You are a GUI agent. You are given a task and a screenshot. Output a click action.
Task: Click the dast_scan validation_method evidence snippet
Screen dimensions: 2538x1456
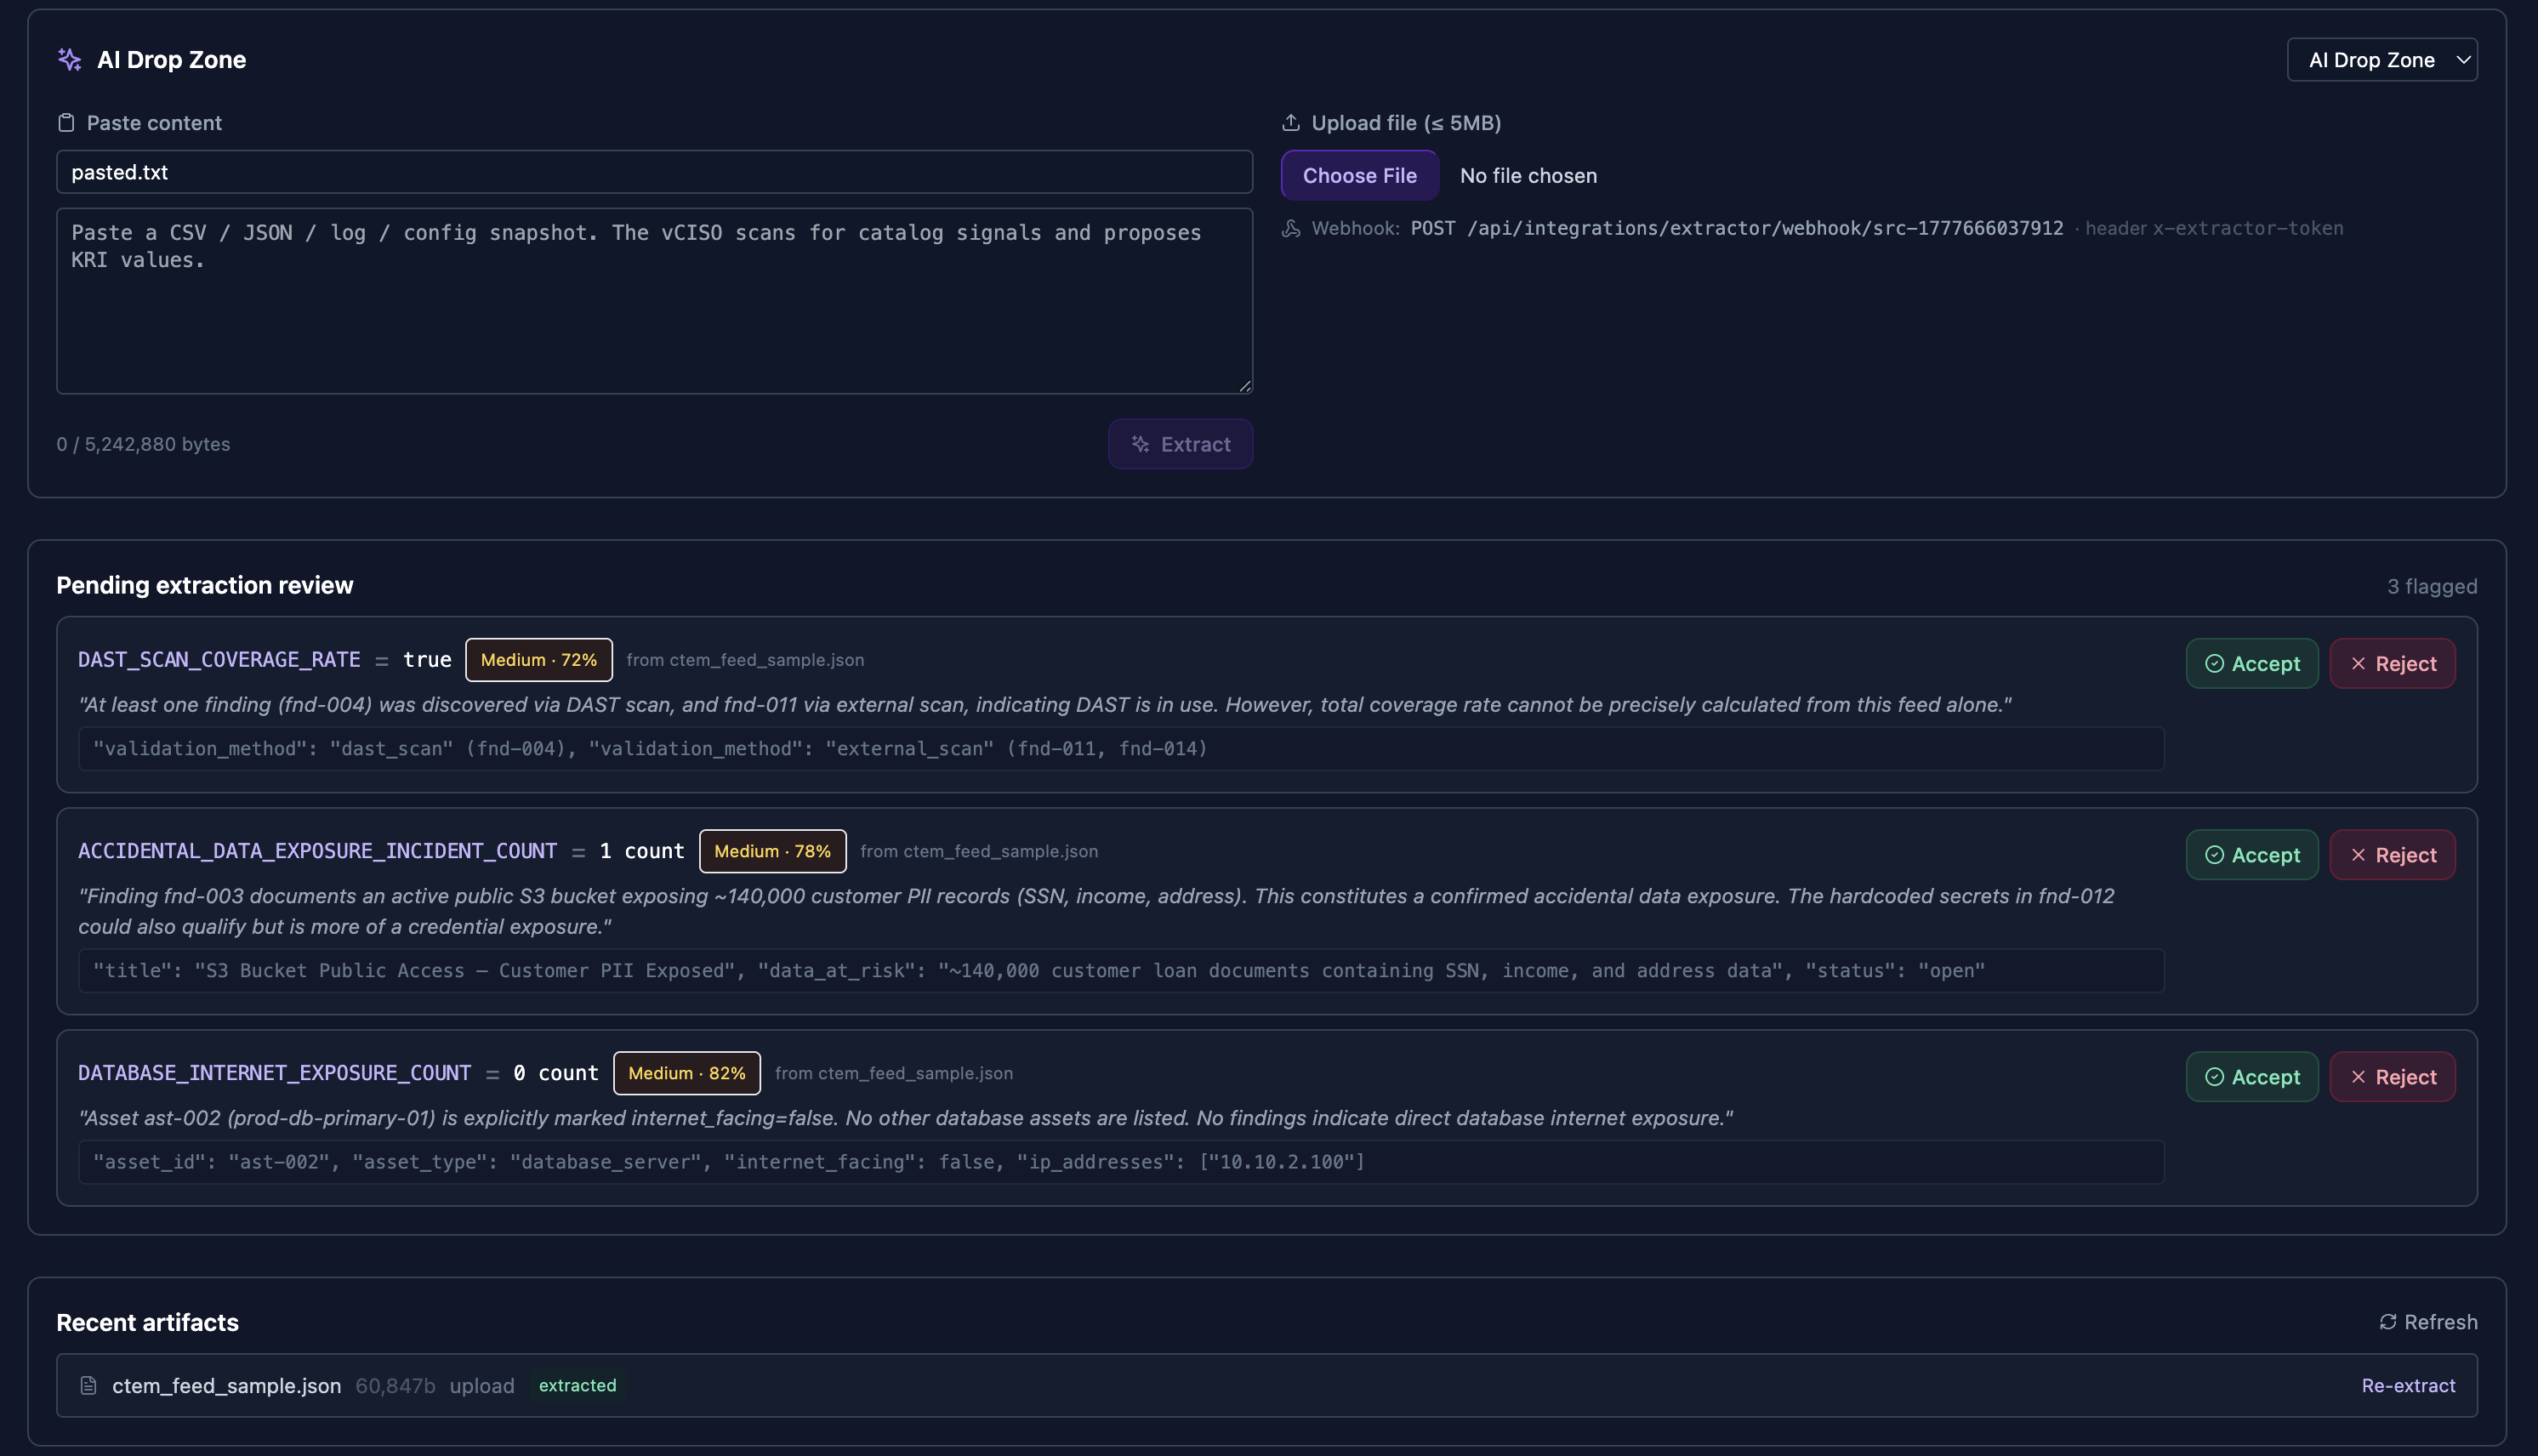pyautogui.click(x=1121, y=749)
